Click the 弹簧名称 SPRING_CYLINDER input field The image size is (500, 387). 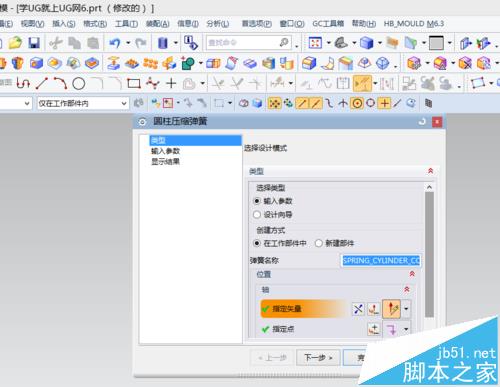(x=381, y=261)
